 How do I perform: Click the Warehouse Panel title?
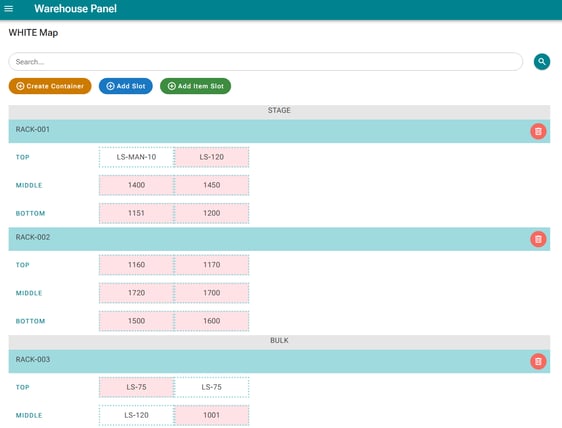coord(75,9)
